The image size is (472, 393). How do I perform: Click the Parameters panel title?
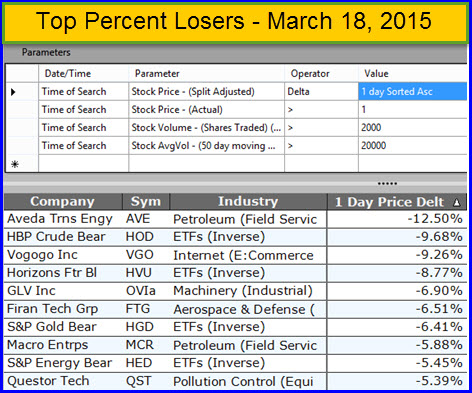pyautogui.click(x=46, y=52)
